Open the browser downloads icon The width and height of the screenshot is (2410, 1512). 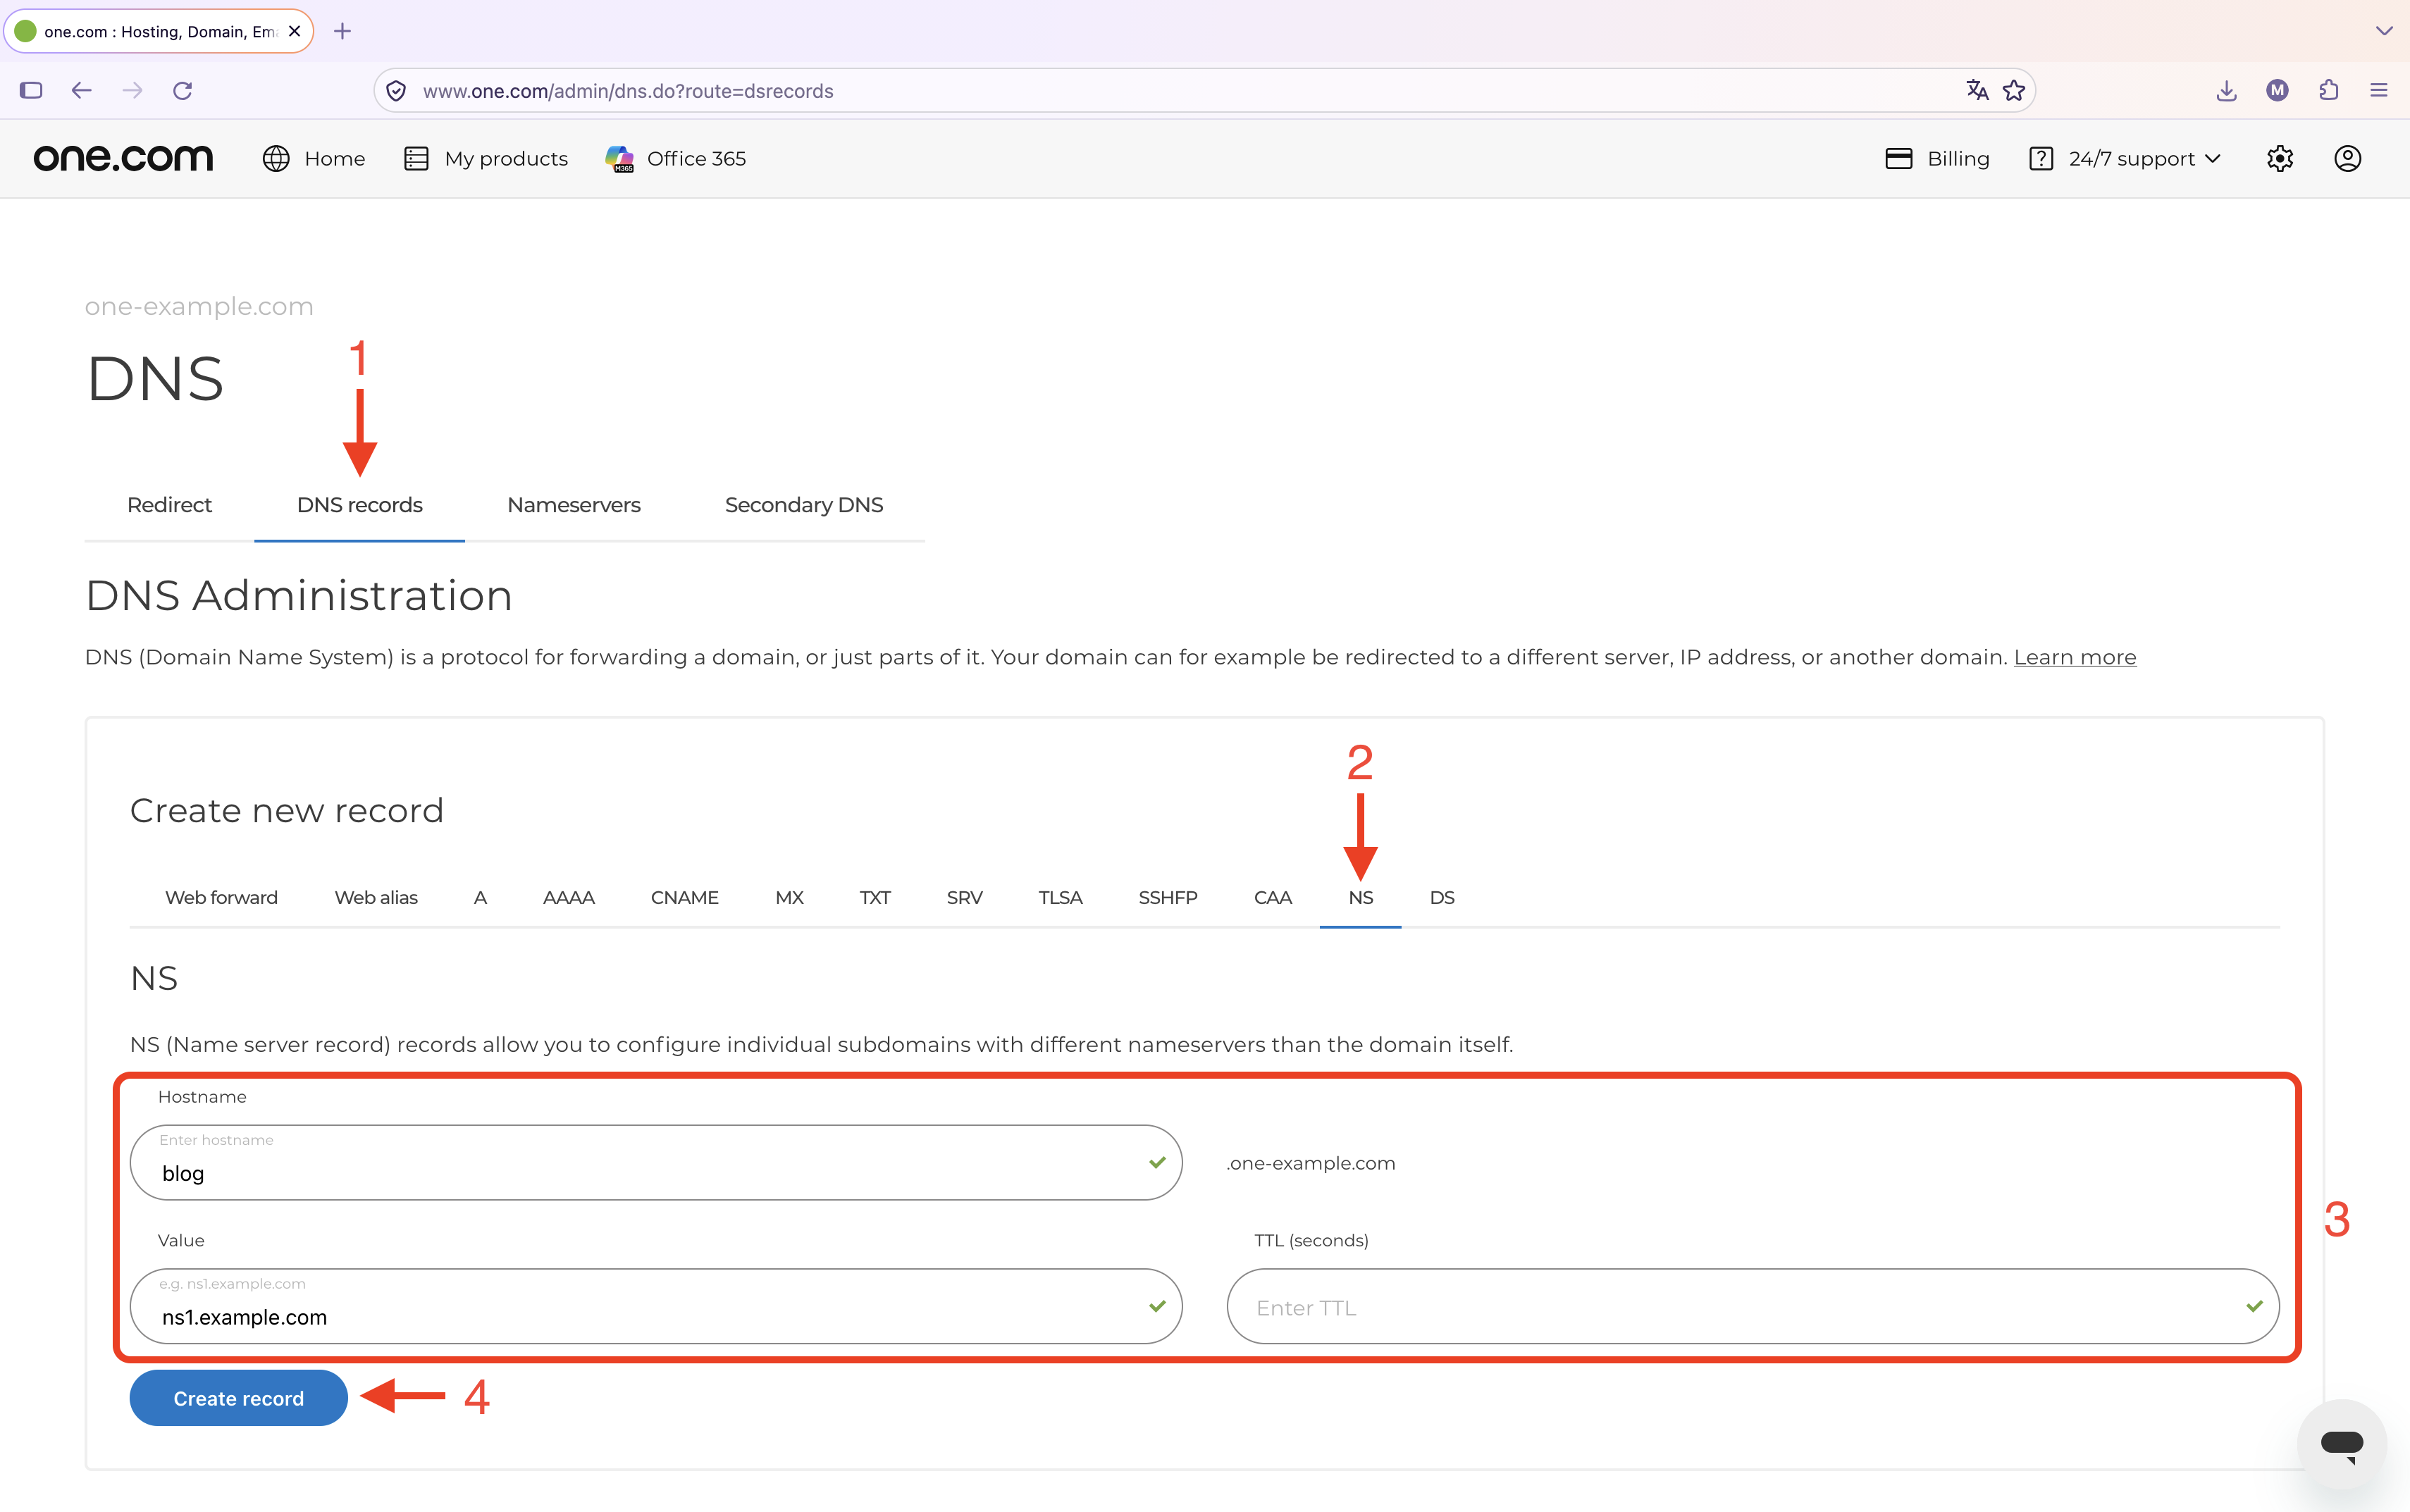click(2226, 90)
